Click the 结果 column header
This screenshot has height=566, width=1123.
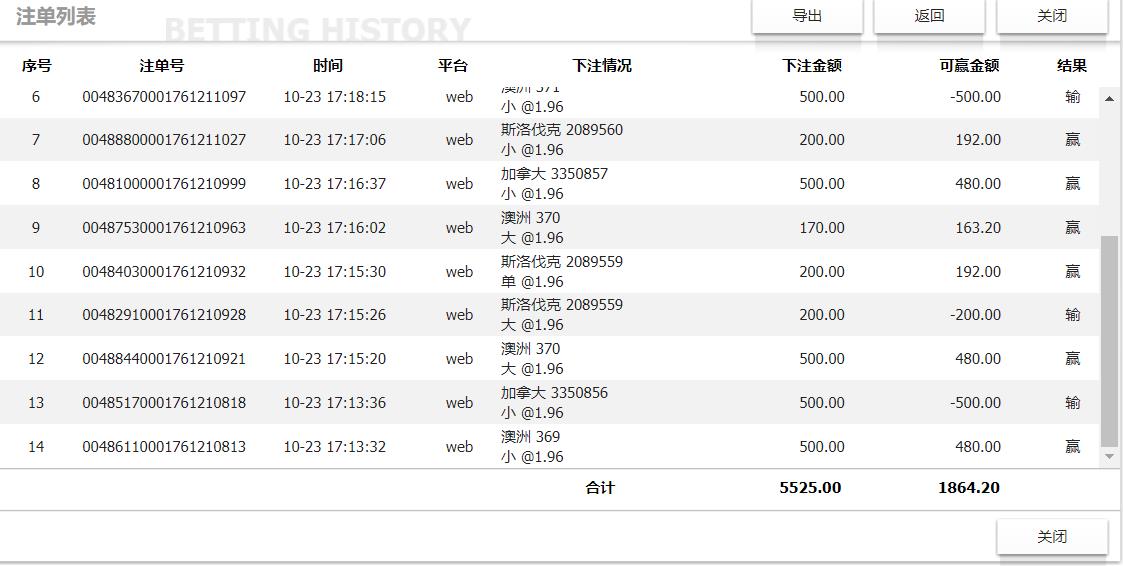point(1072,66)
